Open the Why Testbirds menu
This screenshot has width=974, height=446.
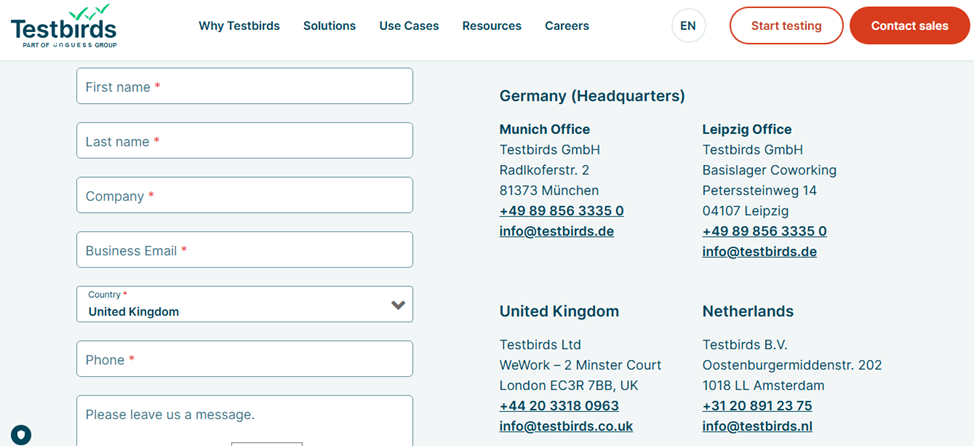[239, 26]
